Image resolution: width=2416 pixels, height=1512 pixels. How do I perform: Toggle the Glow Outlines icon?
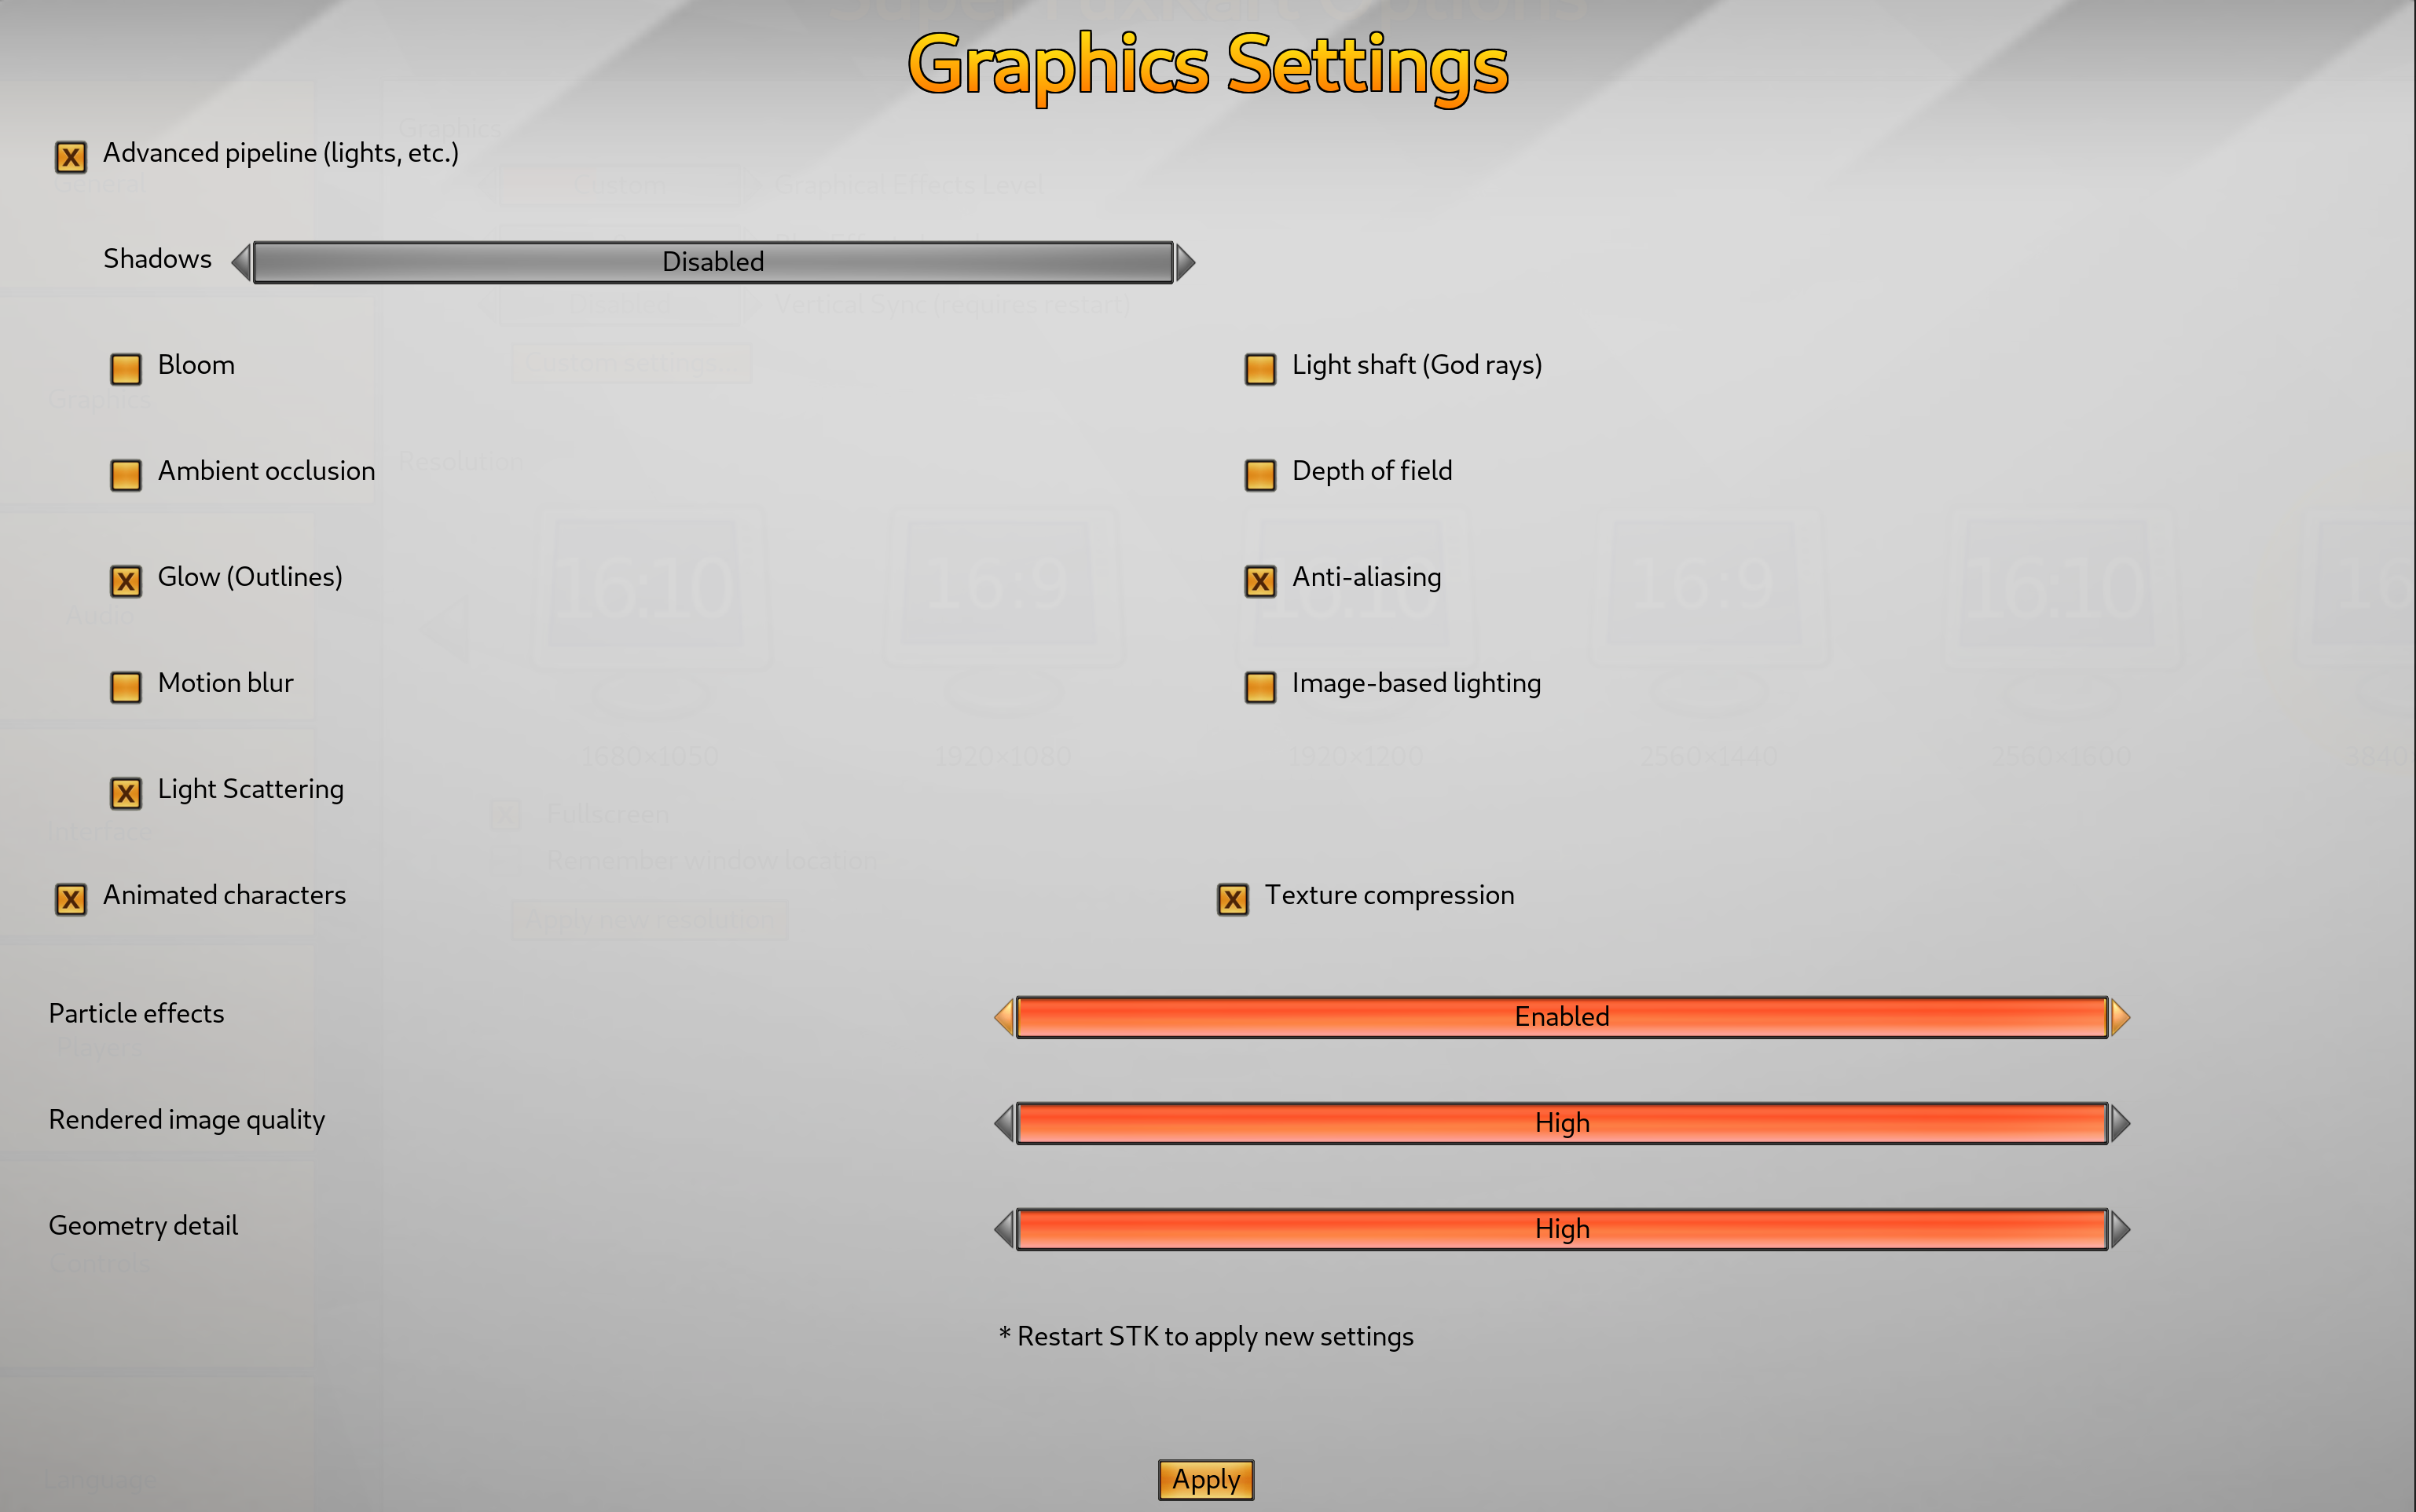126,577
